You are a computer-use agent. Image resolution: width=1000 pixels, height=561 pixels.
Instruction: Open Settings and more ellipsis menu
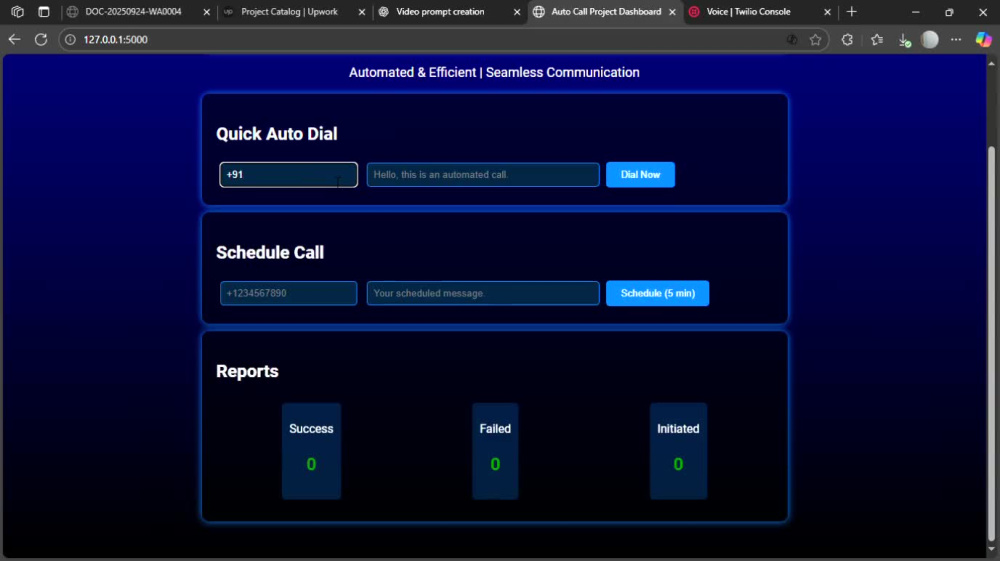956,40
